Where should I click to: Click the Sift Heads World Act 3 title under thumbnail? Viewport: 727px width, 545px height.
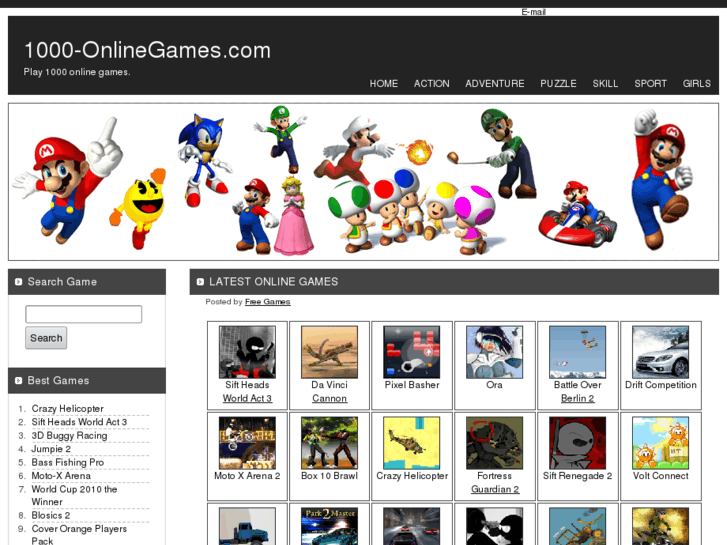click(x=247, y=391)
